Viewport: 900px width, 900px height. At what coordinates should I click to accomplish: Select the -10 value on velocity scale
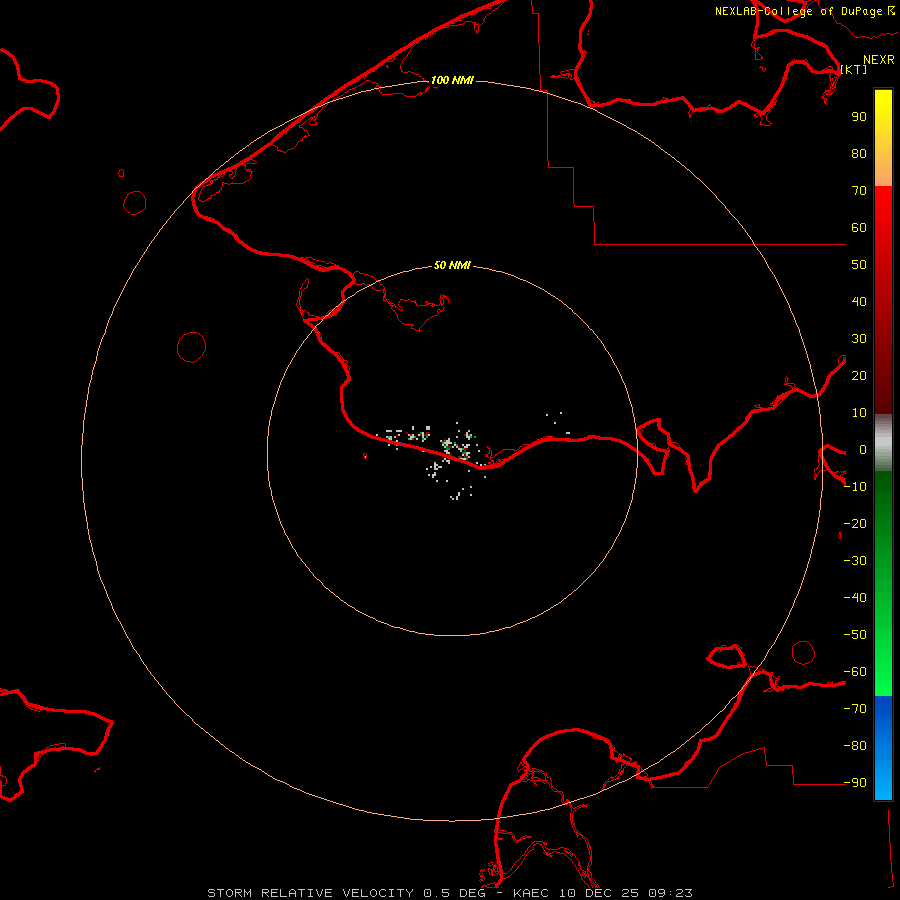pos(855,487)
